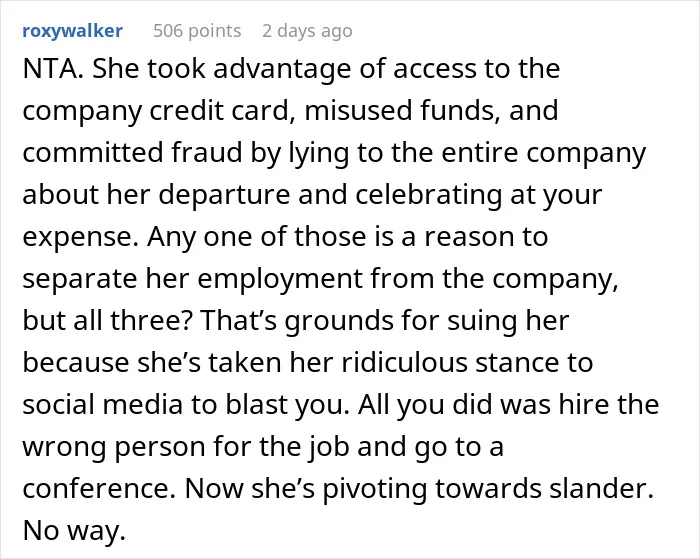Viewport: 700px width, 559px height.
Task: Click the phrase "blast you."
Action: tap(287, 405)
